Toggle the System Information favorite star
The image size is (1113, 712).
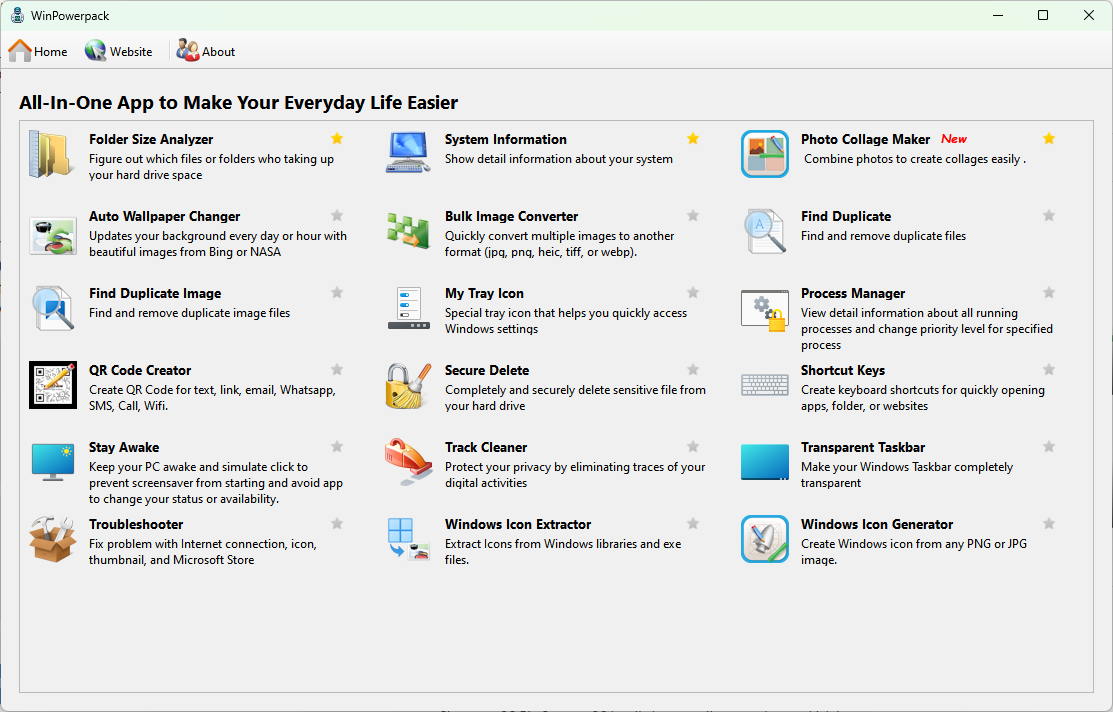(x=693, y=138)
